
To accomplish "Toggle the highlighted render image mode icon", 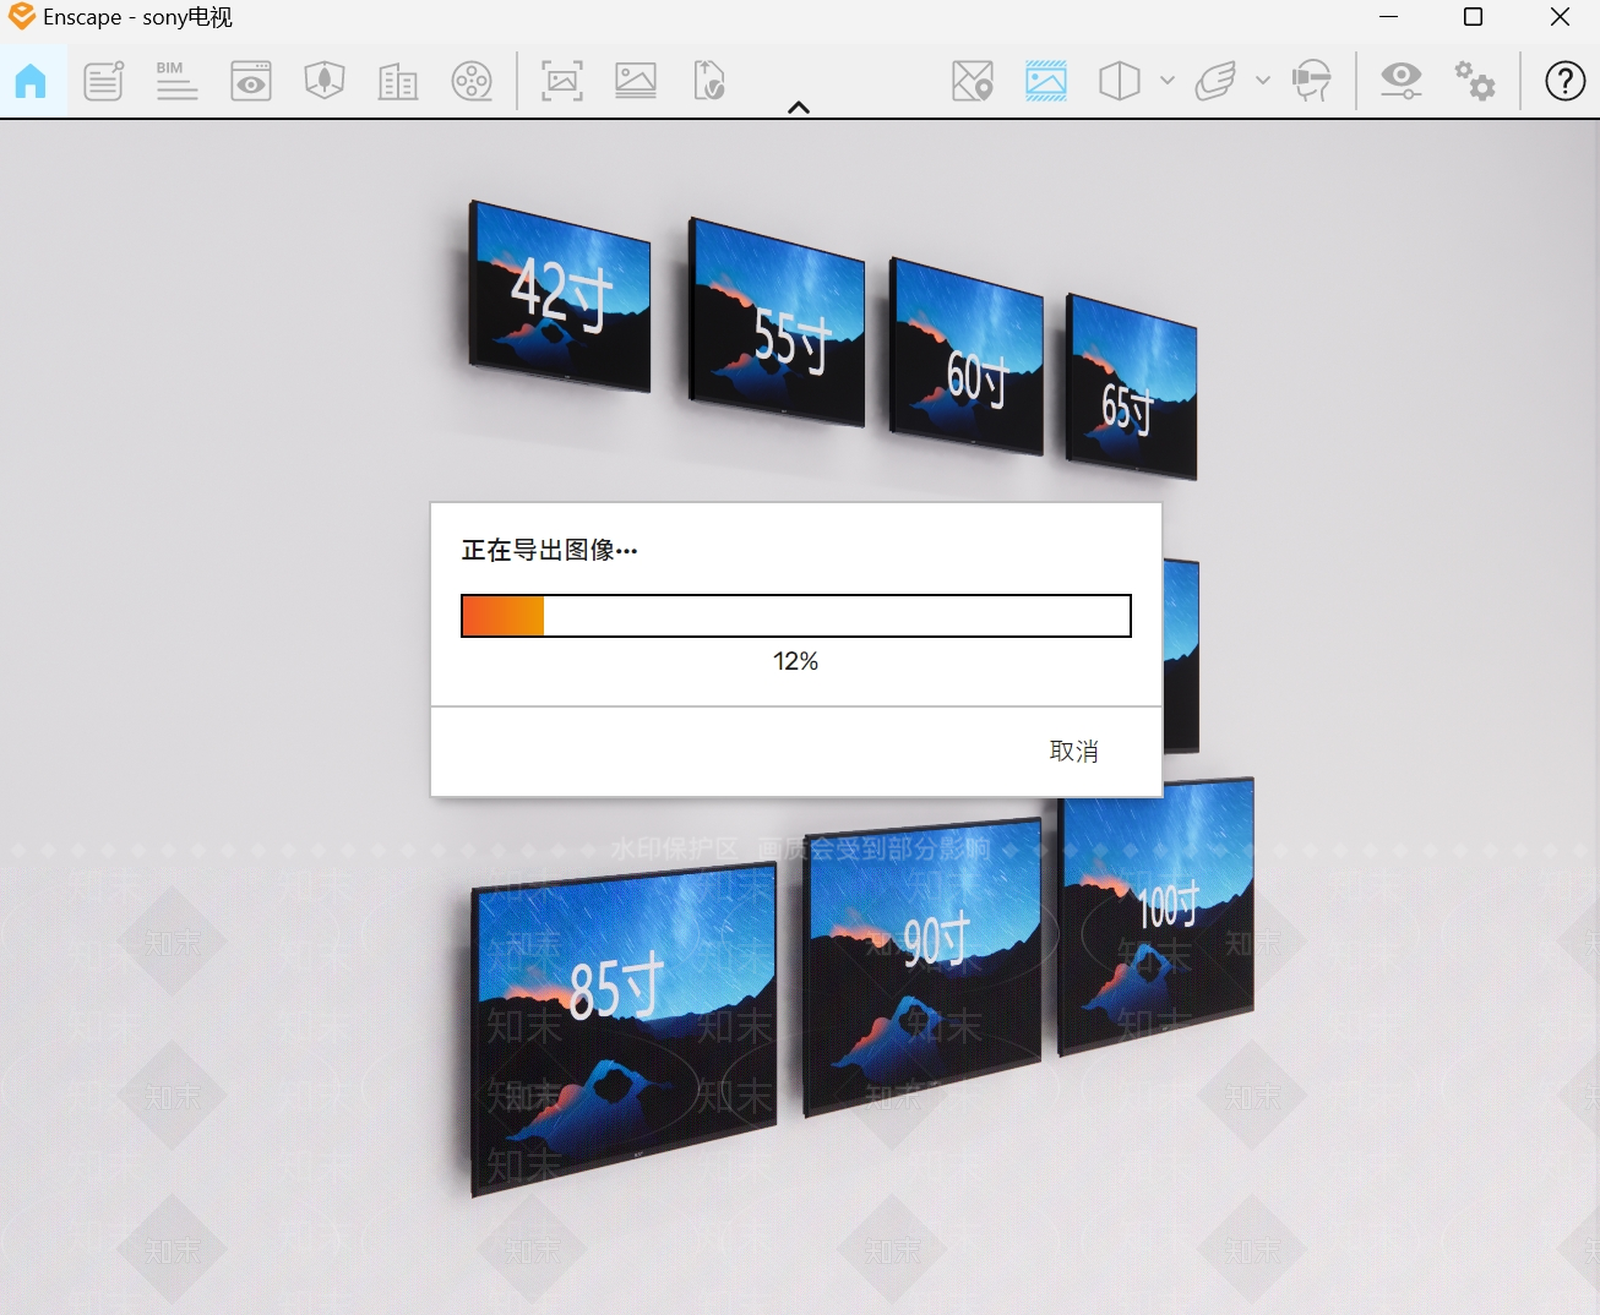I will point(1046,81).
